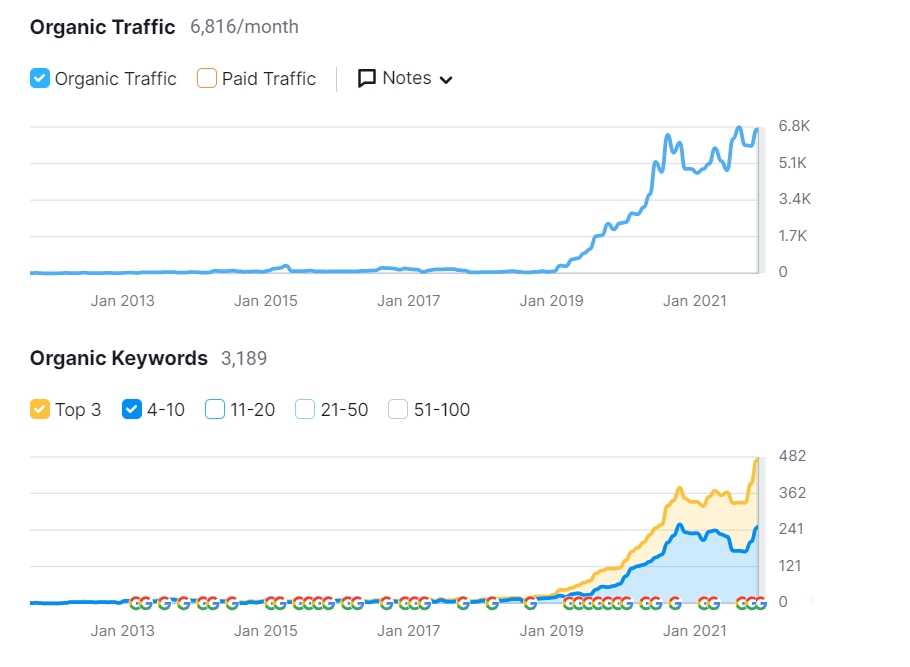The width and height of the screenshot is (910, 667).
Task: Click the 5.1K axis label
Action: click(793, 163)
